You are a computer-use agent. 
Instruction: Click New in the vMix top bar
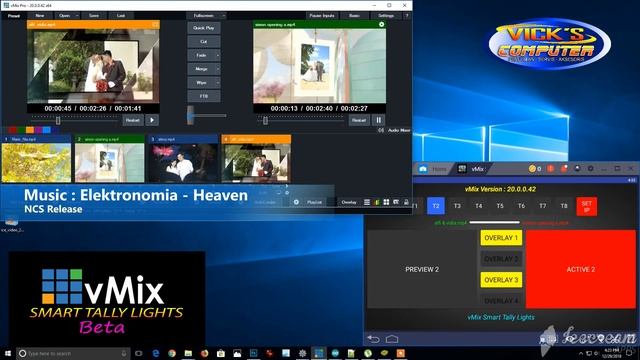pos(40,16)
